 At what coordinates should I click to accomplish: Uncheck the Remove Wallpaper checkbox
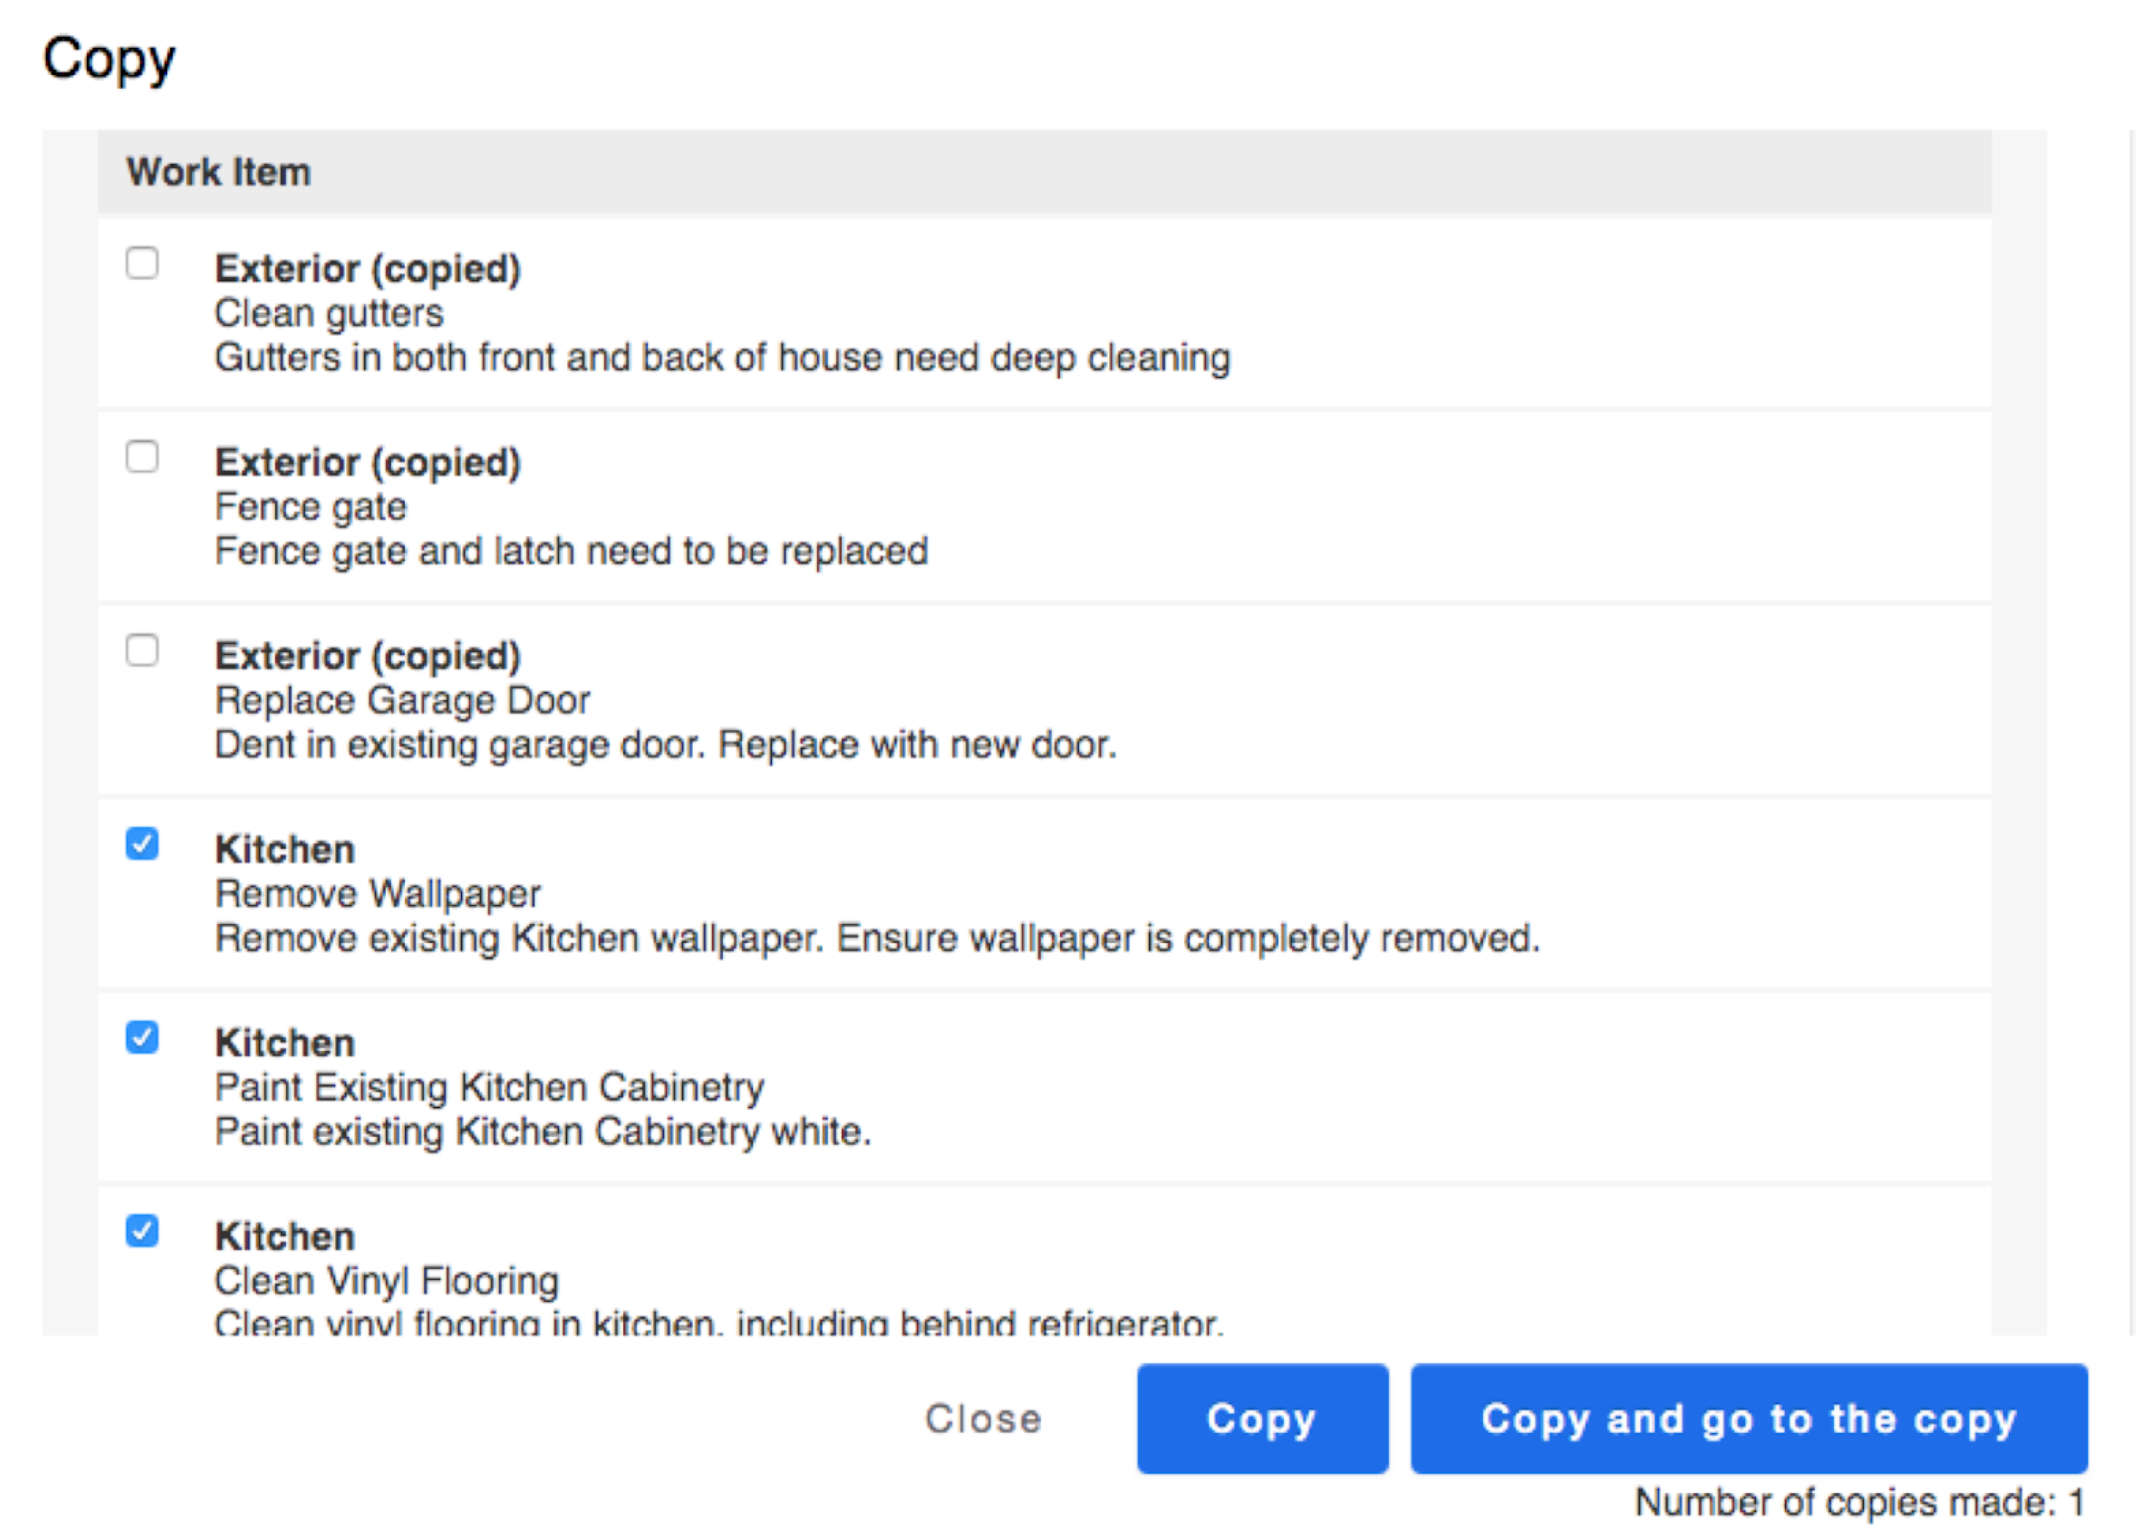click(142, 844)
